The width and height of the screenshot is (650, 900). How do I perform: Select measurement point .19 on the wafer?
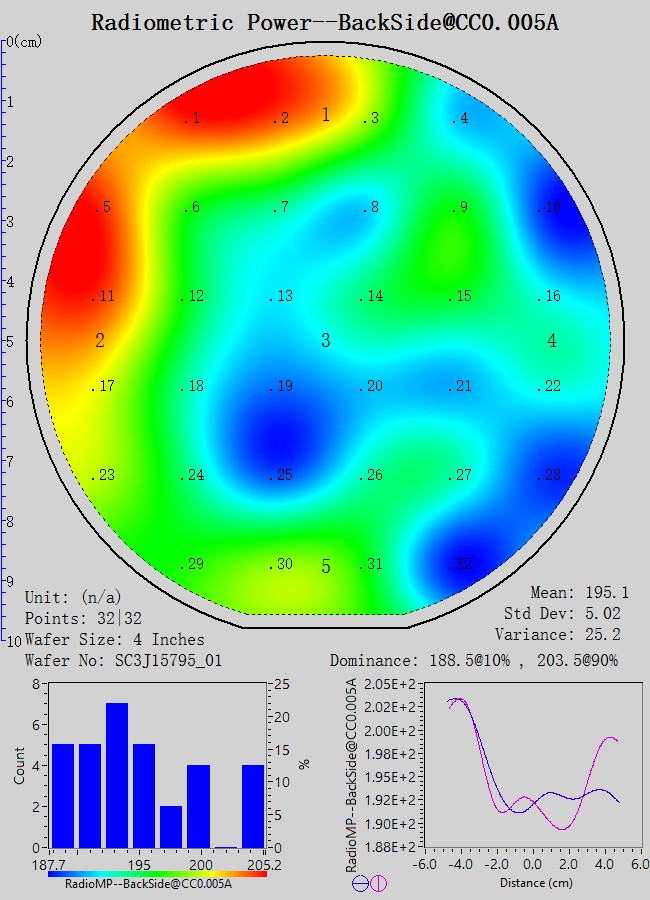pyautogui.click(x=282, y=387)
